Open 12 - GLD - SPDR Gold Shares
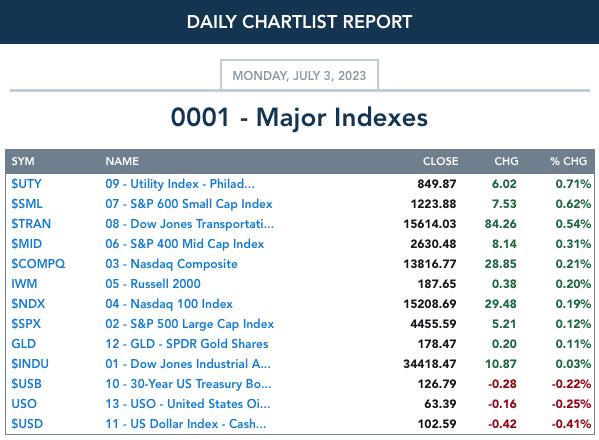This screenshot has width=599, height=440. [187, 344]
